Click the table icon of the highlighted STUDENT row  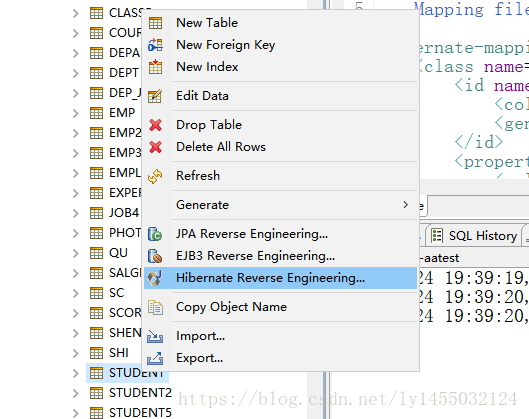tap(96, 373)
